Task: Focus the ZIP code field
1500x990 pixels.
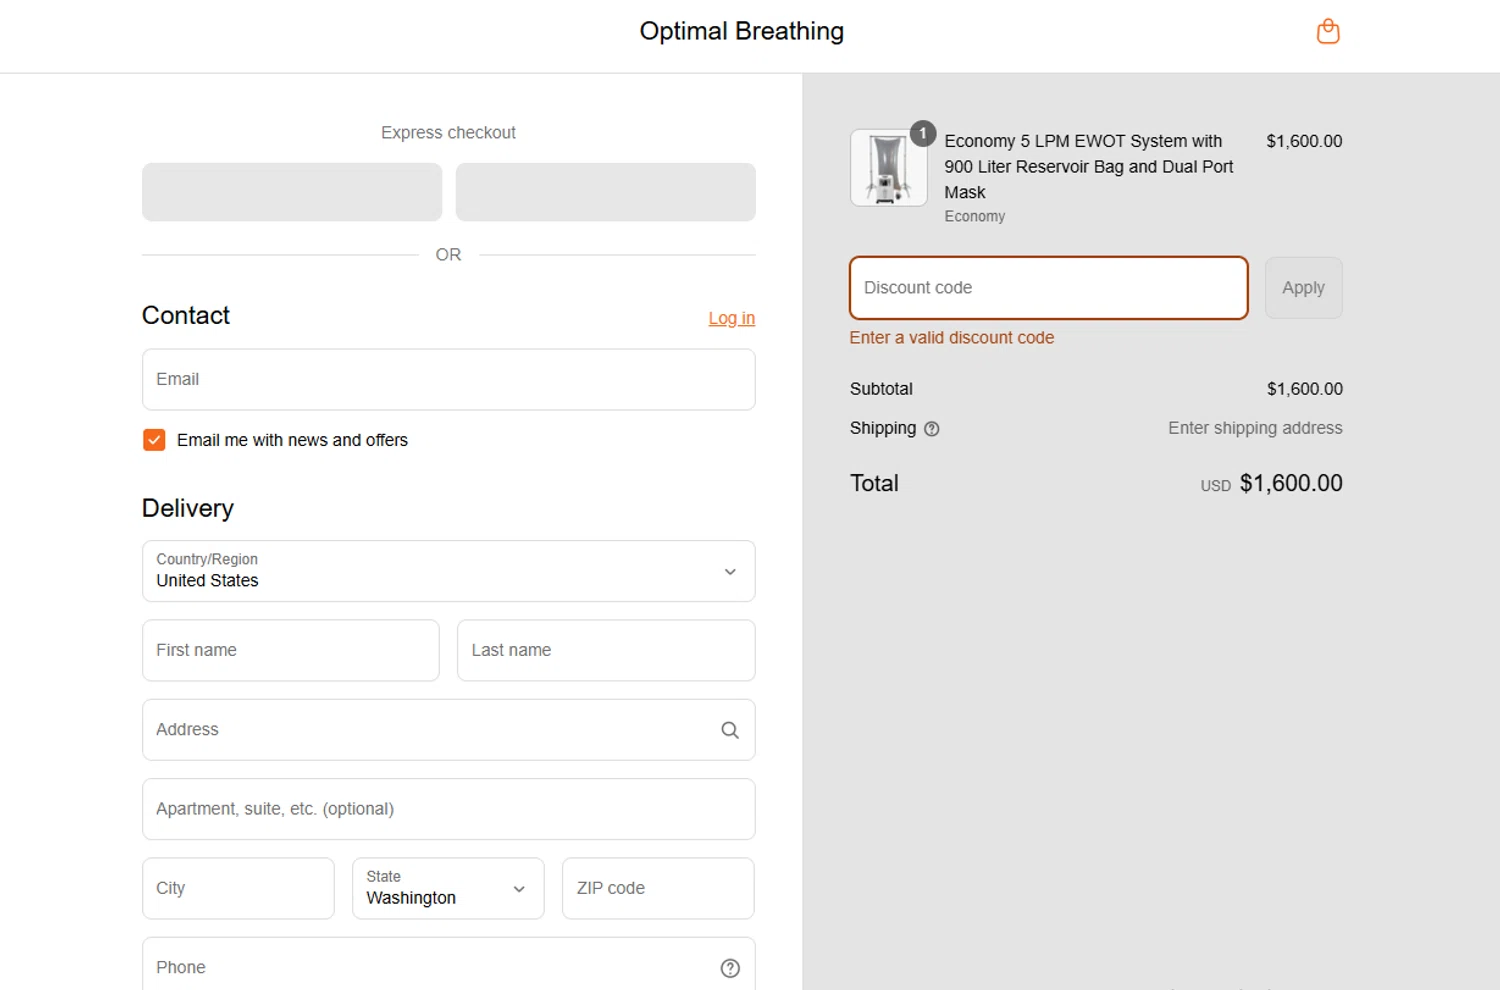Action: click(658, 888)
